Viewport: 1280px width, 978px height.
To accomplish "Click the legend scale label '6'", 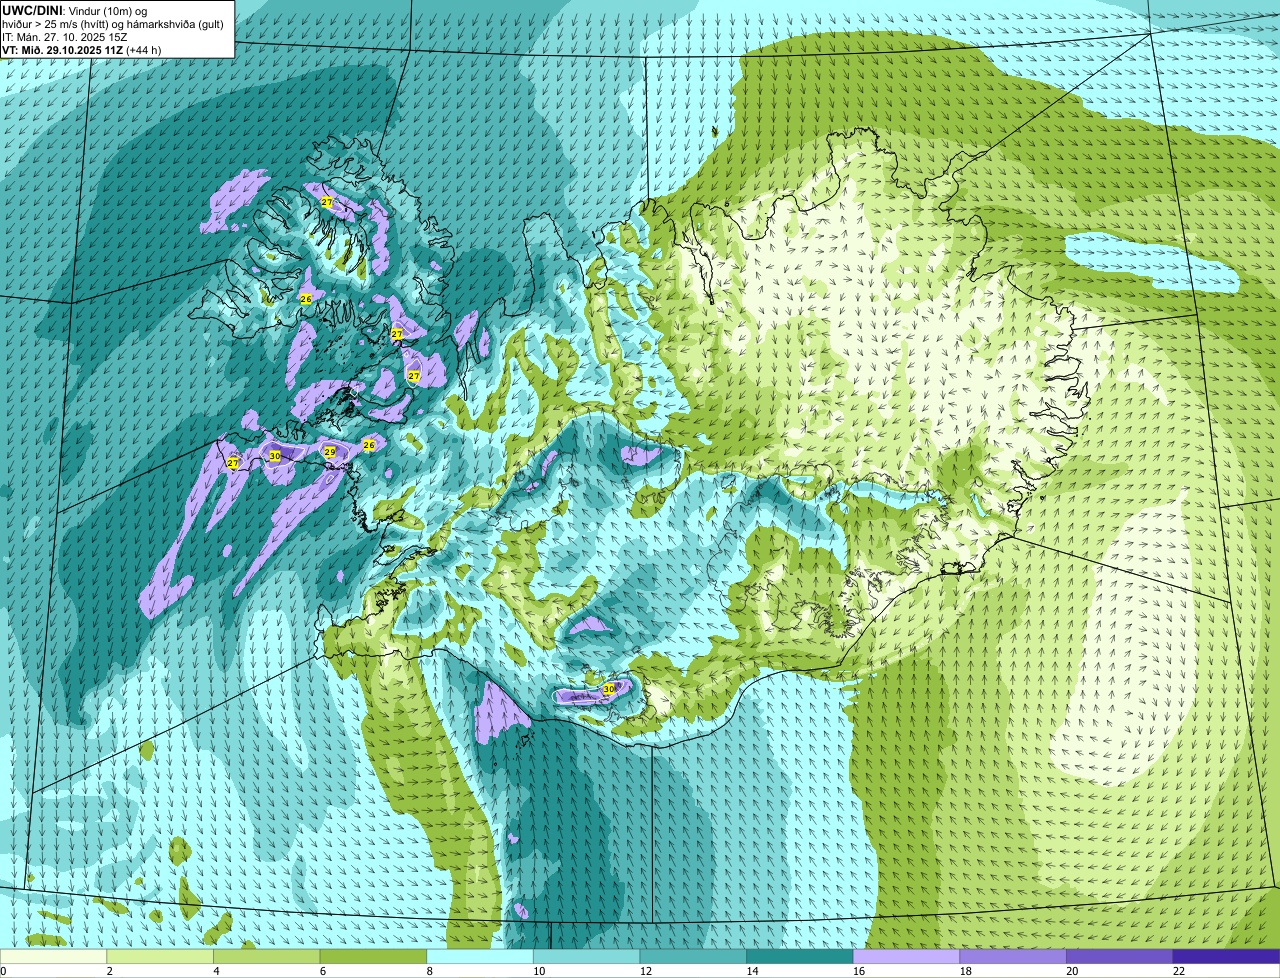I will tap(323, 971).
